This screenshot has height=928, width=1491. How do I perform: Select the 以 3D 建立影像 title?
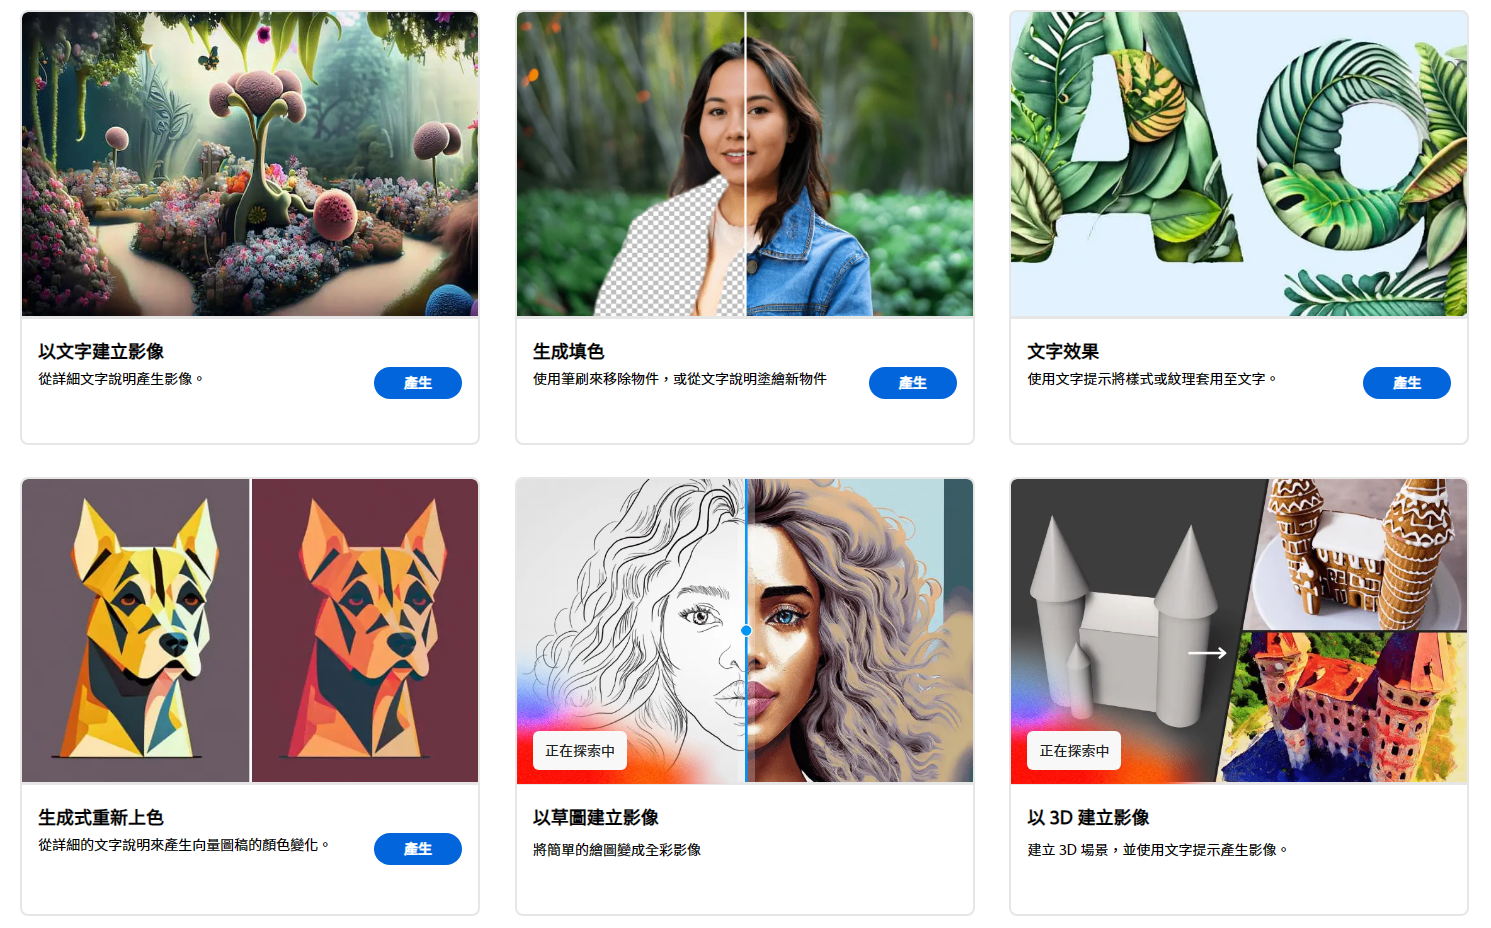[1088, 817]
